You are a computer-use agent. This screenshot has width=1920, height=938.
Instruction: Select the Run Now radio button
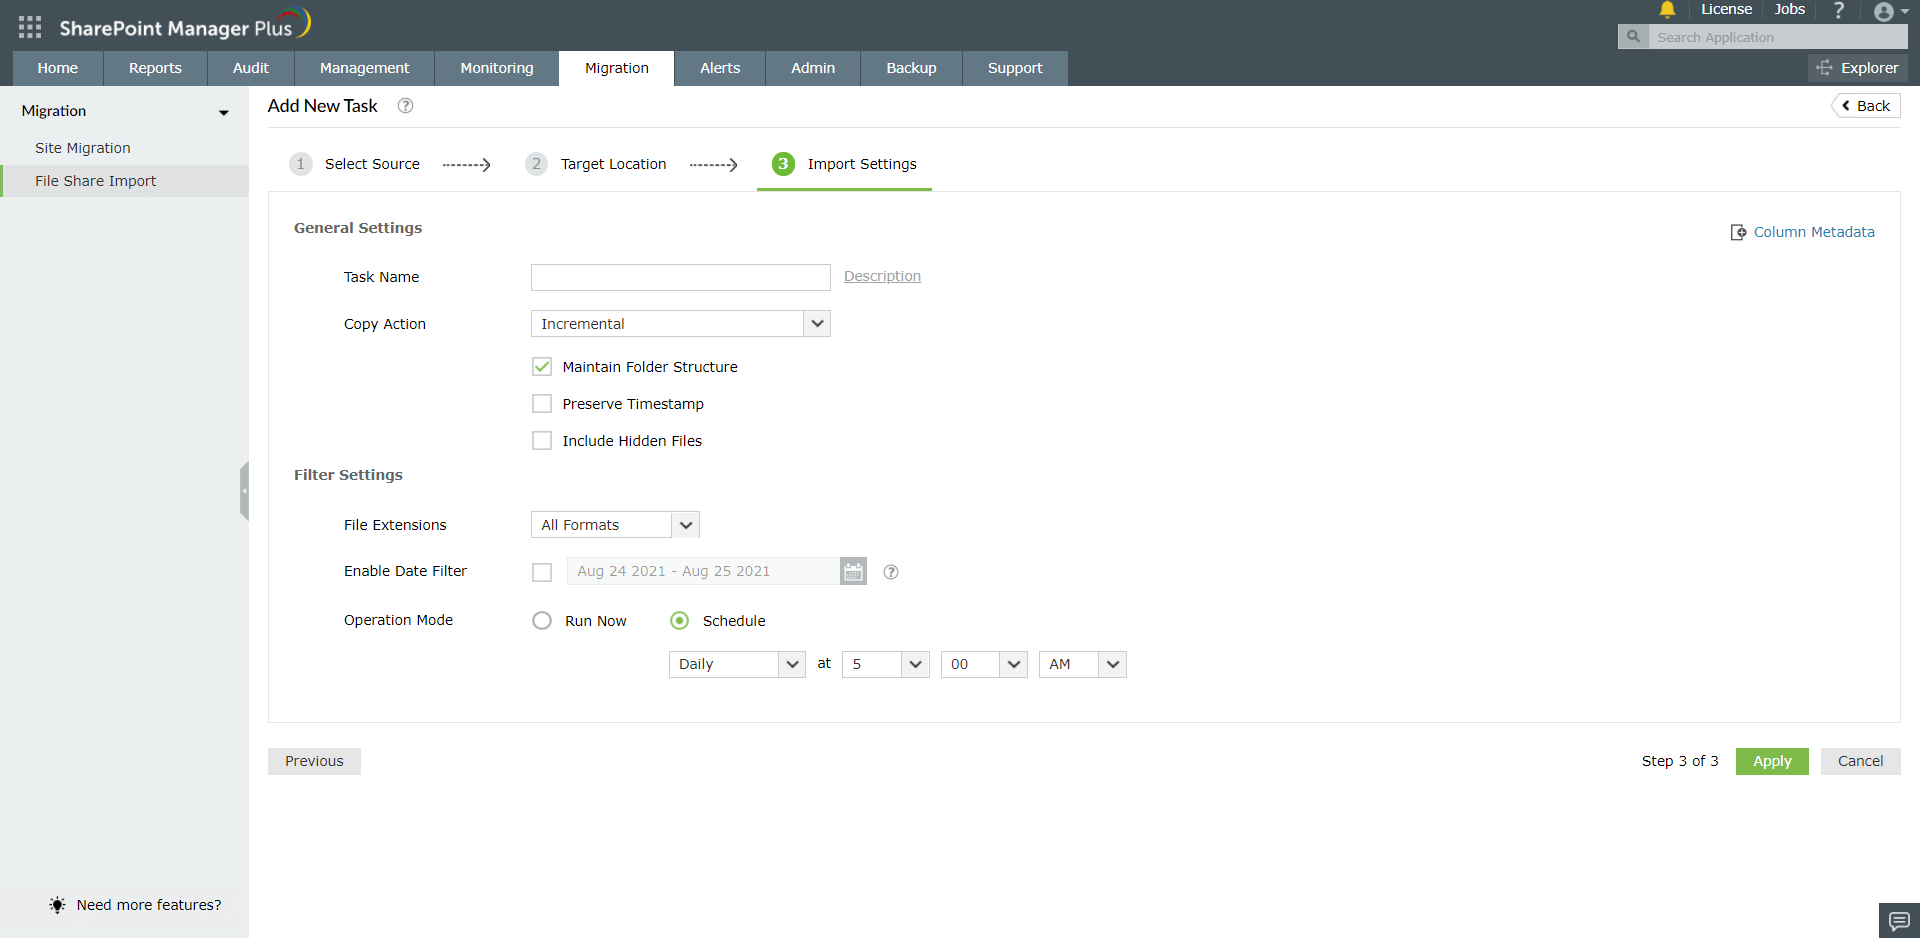tap(542, 621)
